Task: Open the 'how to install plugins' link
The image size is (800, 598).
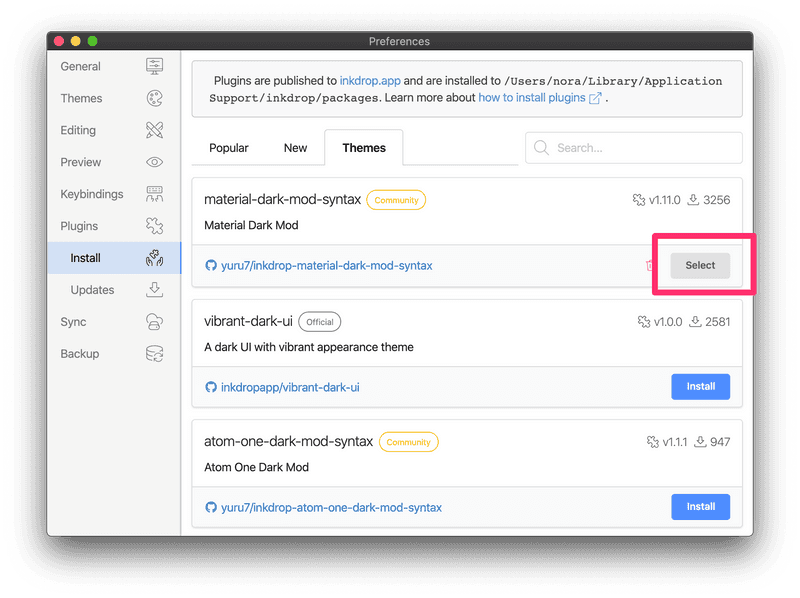Action: point(532,98)
